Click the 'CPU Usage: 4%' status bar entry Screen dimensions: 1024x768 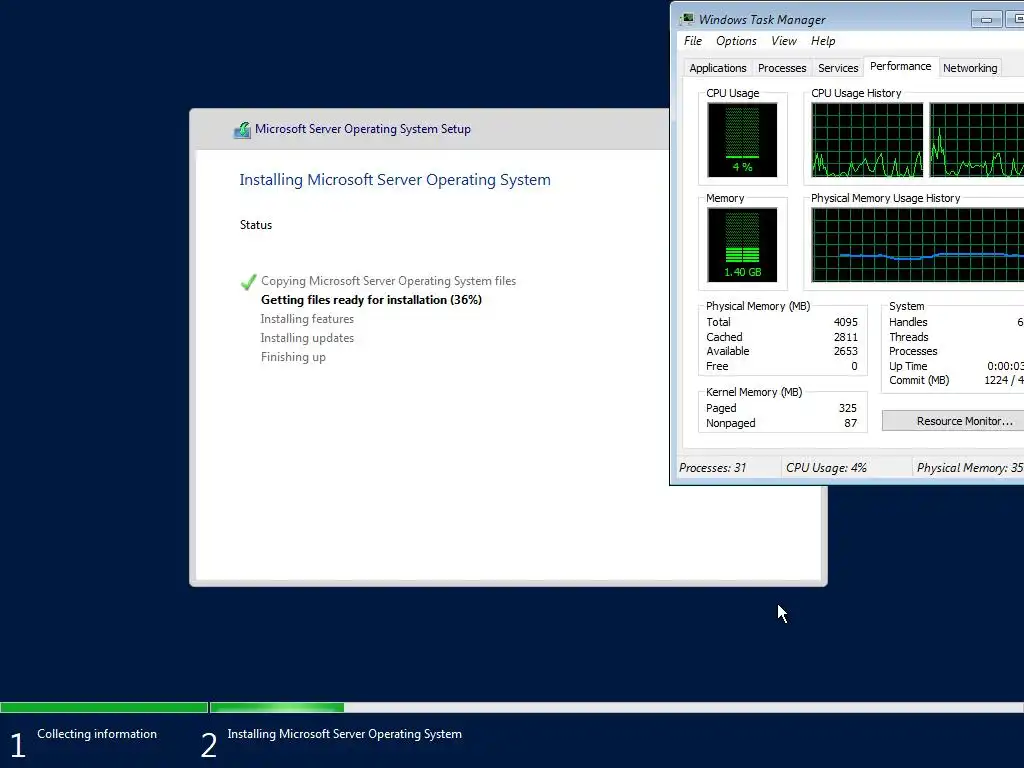point(826,468)
